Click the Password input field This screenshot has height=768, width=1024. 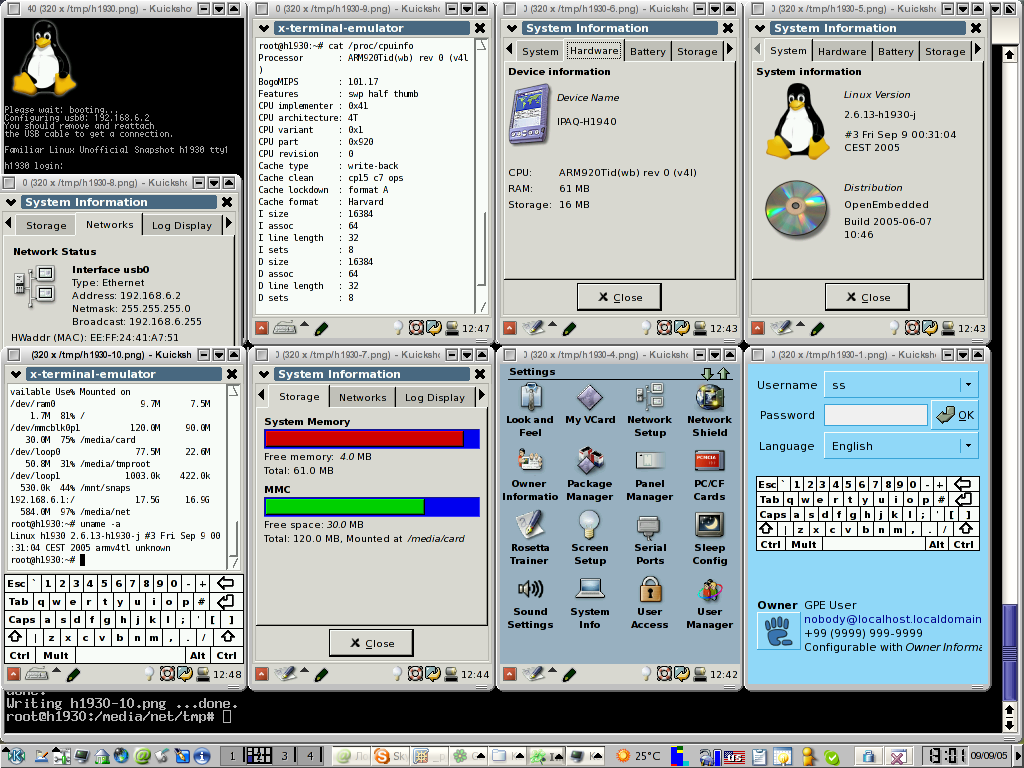point(876,415)
